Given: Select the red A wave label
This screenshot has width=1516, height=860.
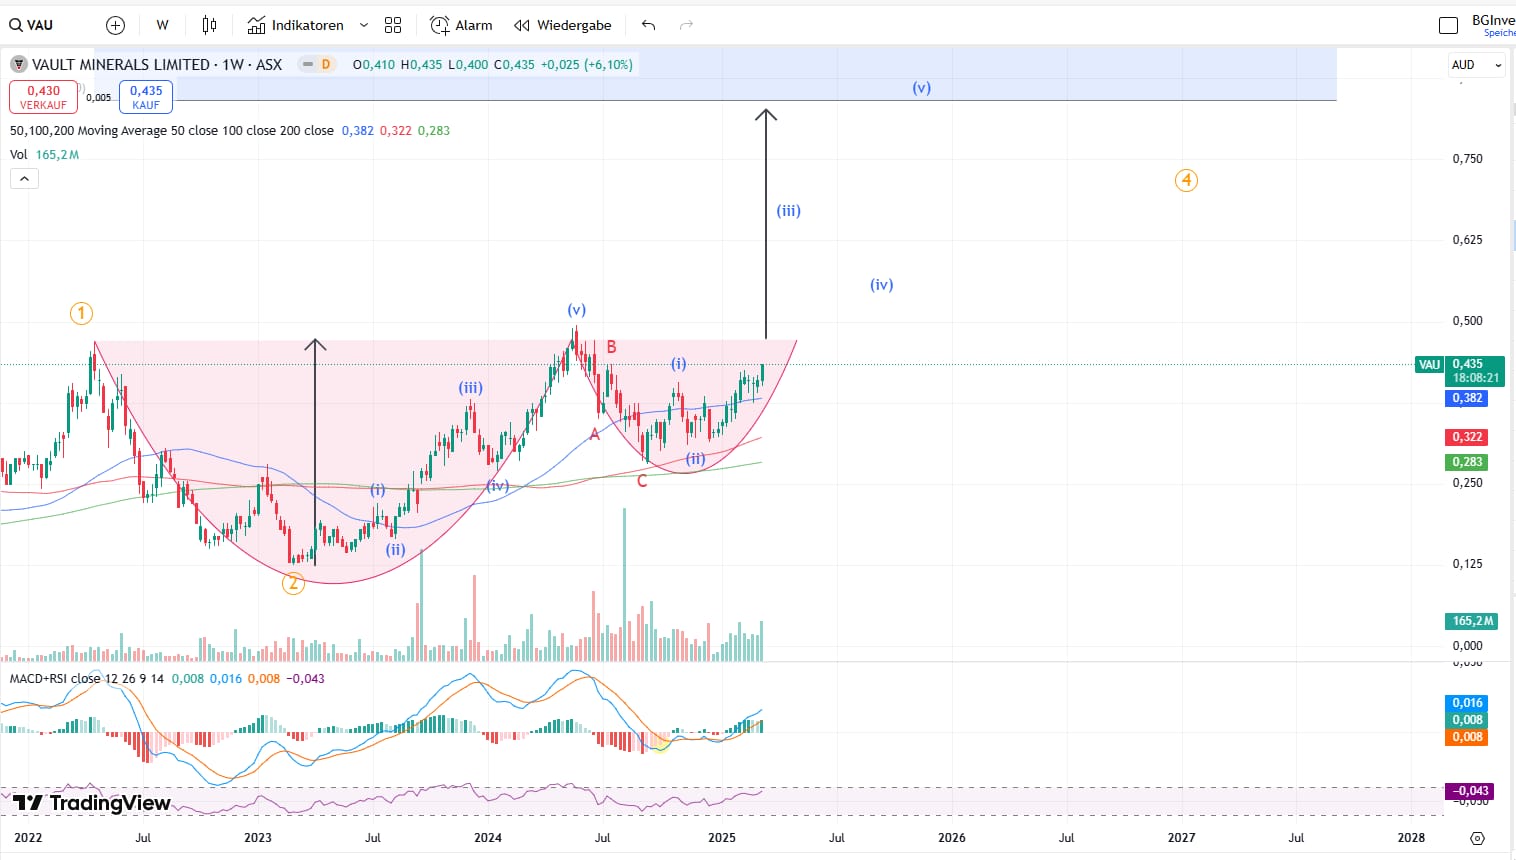Looking at the screenshot, I should 595,434.
